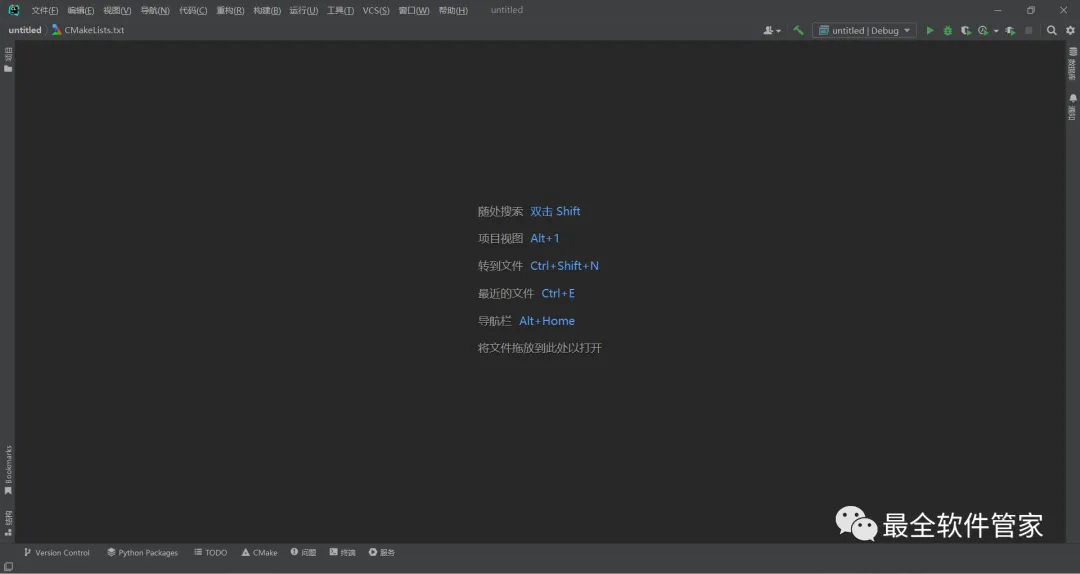Click the green Debug bug icon
This screenshot has height=574, width=1080.
point(948,30)
